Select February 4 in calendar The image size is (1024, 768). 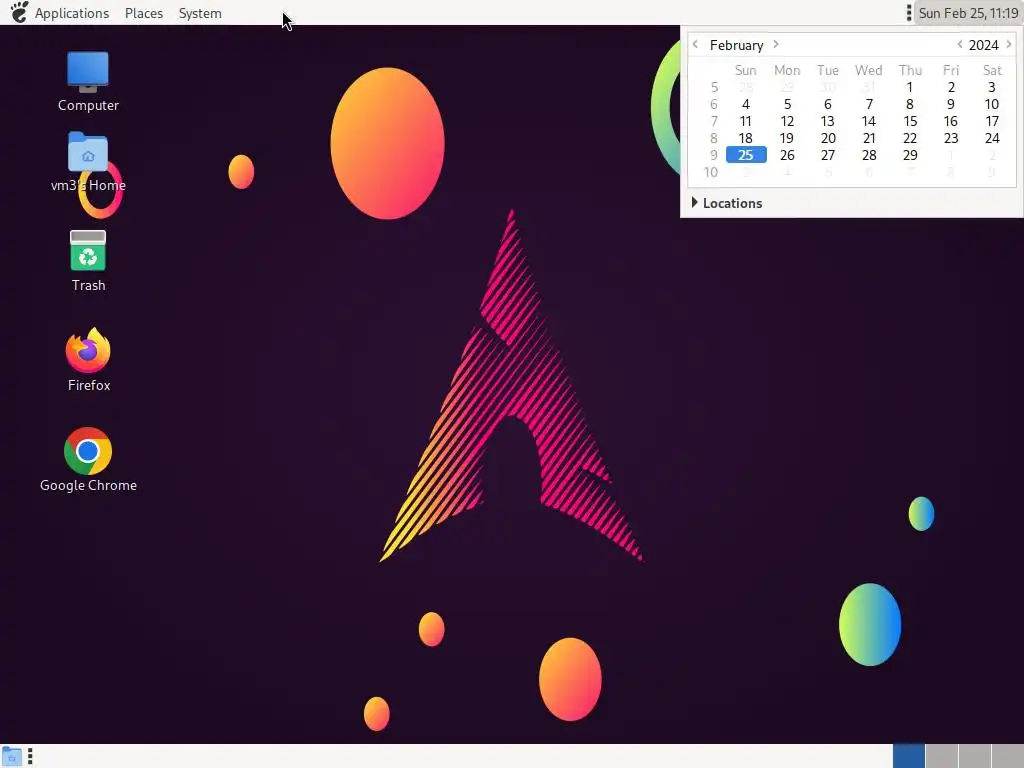(746, 104)
